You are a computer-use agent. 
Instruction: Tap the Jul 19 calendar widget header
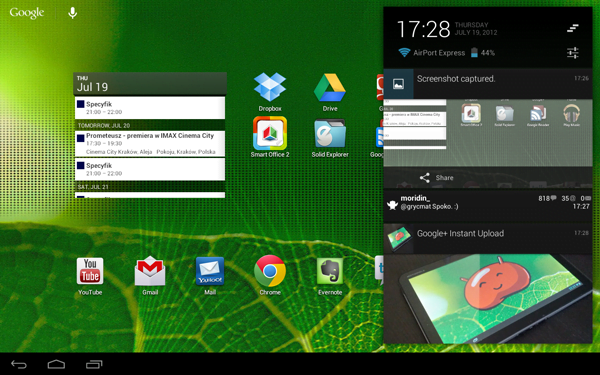click(x=150, y=83)
